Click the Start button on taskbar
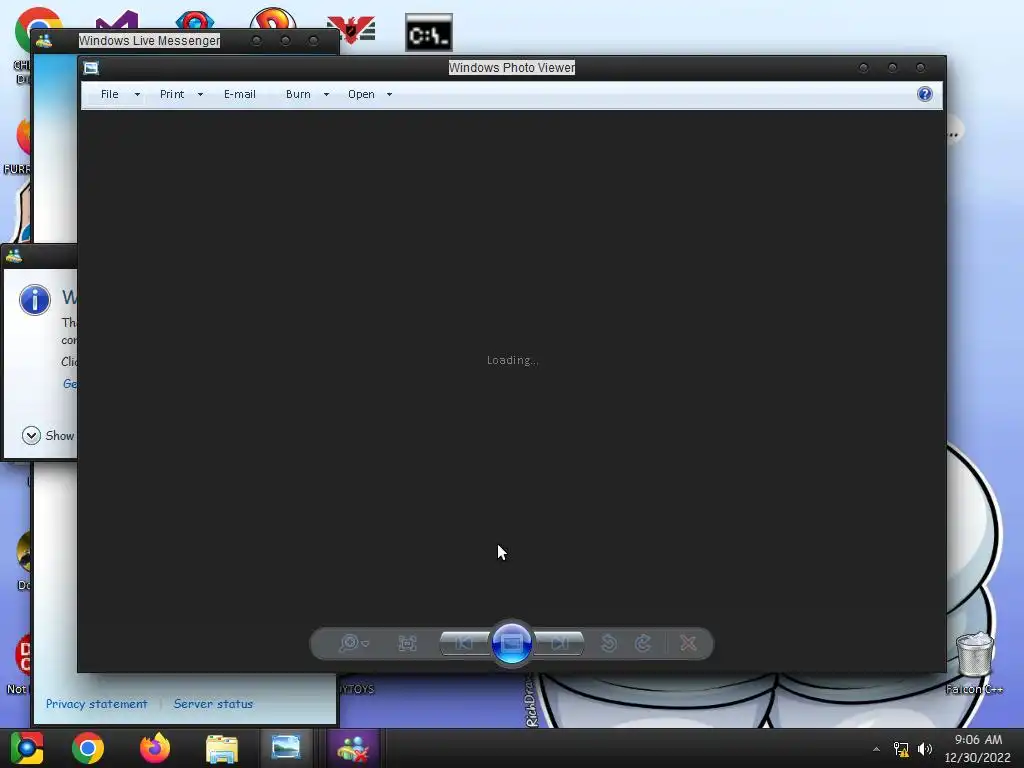The width and height of the screenshot is (1024, 768). (27, 748)
